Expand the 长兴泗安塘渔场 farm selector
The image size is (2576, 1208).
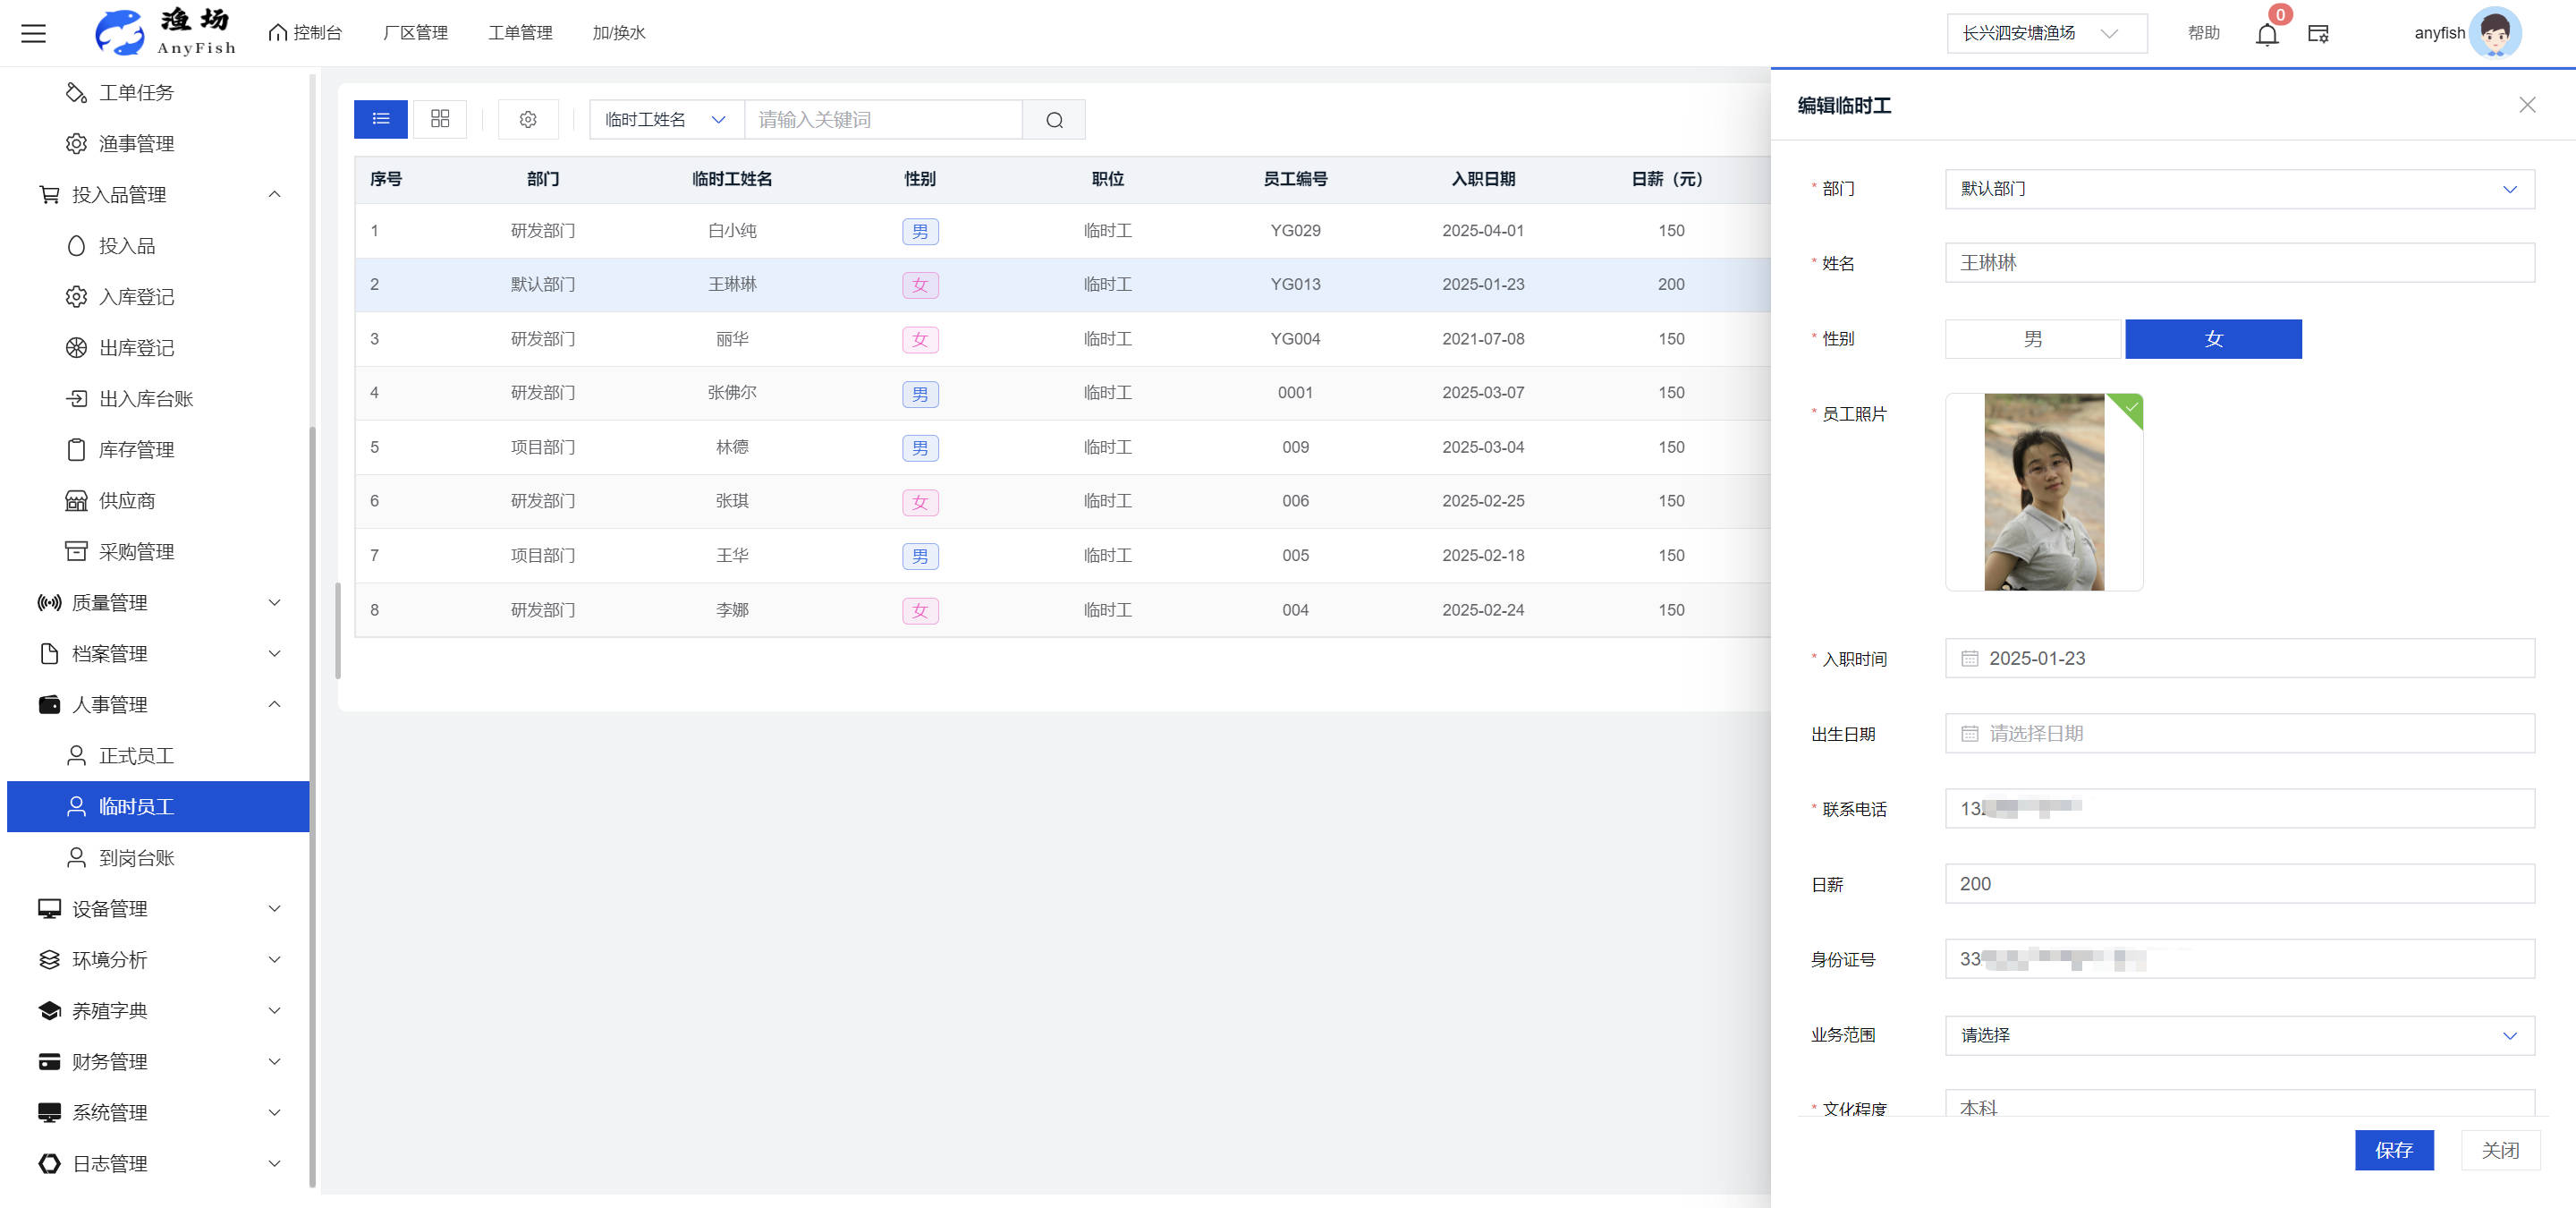(x=2045, y=33)
